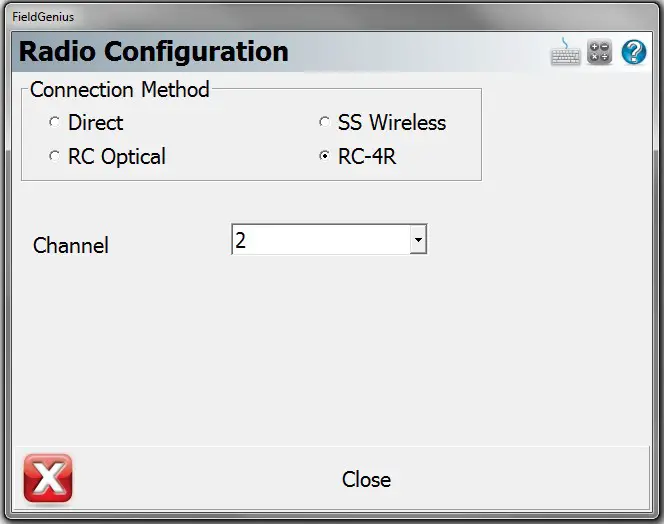The height and width of the screenshot is (524, 664).
Task: Click the empty area below Channel row
Action: coord(330,350)
